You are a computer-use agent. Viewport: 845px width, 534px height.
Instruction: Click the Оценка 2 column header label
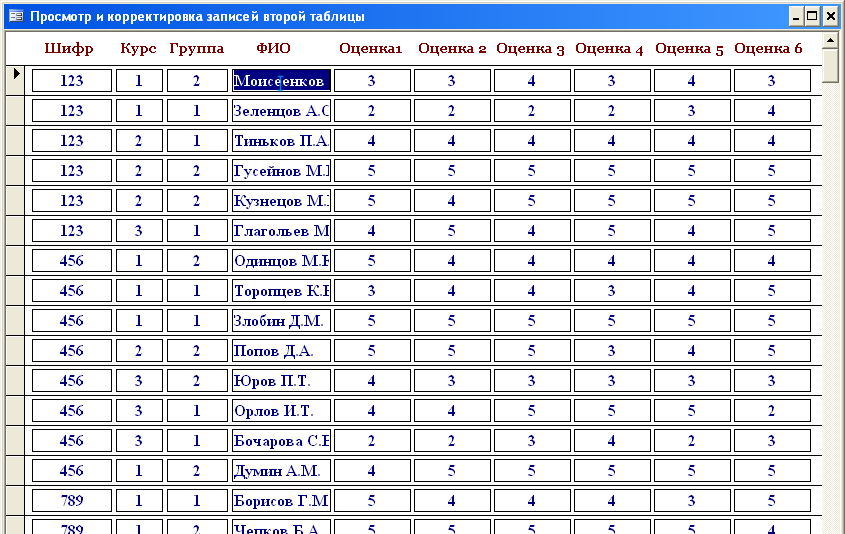tap(452, 48)
